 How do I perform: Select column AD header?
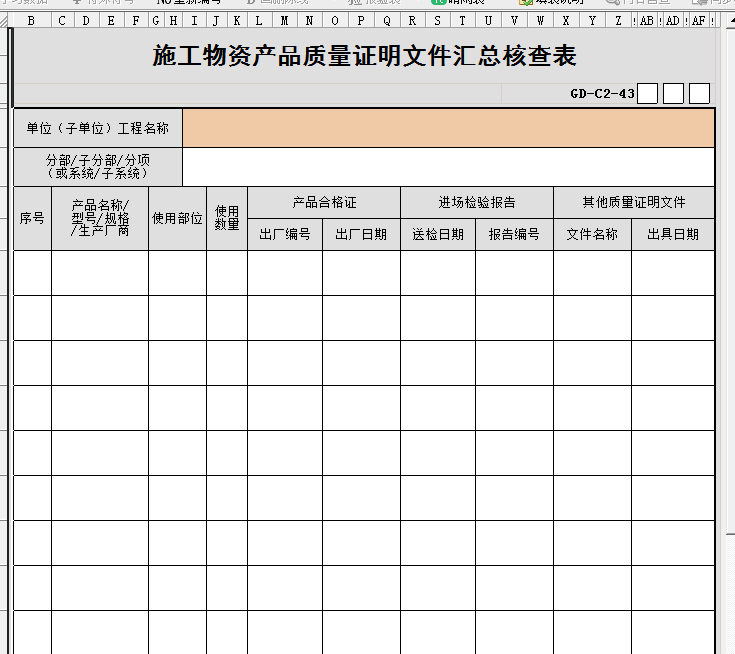[x=673, y=20]
